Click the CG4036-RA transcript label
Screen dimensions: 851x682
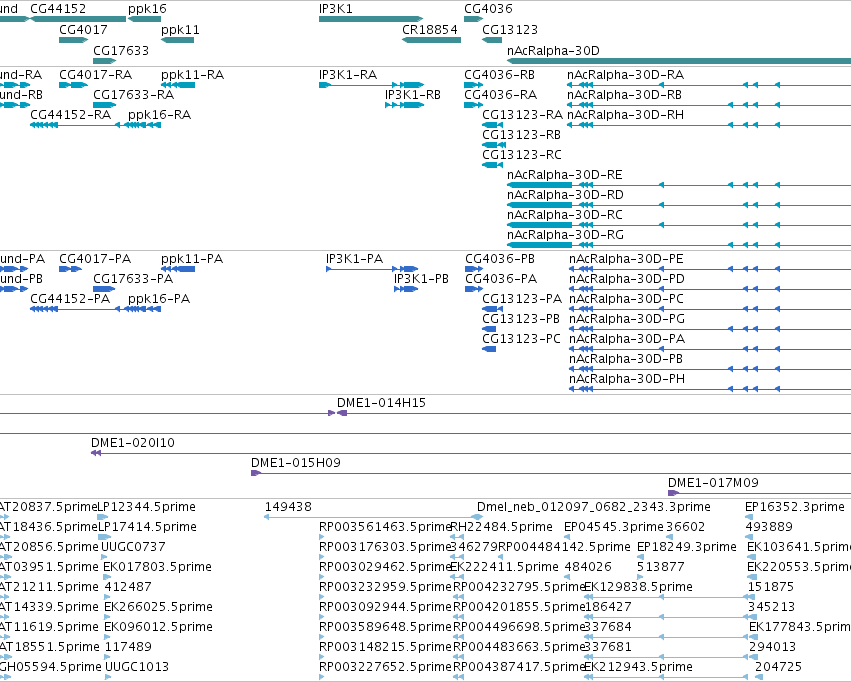point(500,95)
